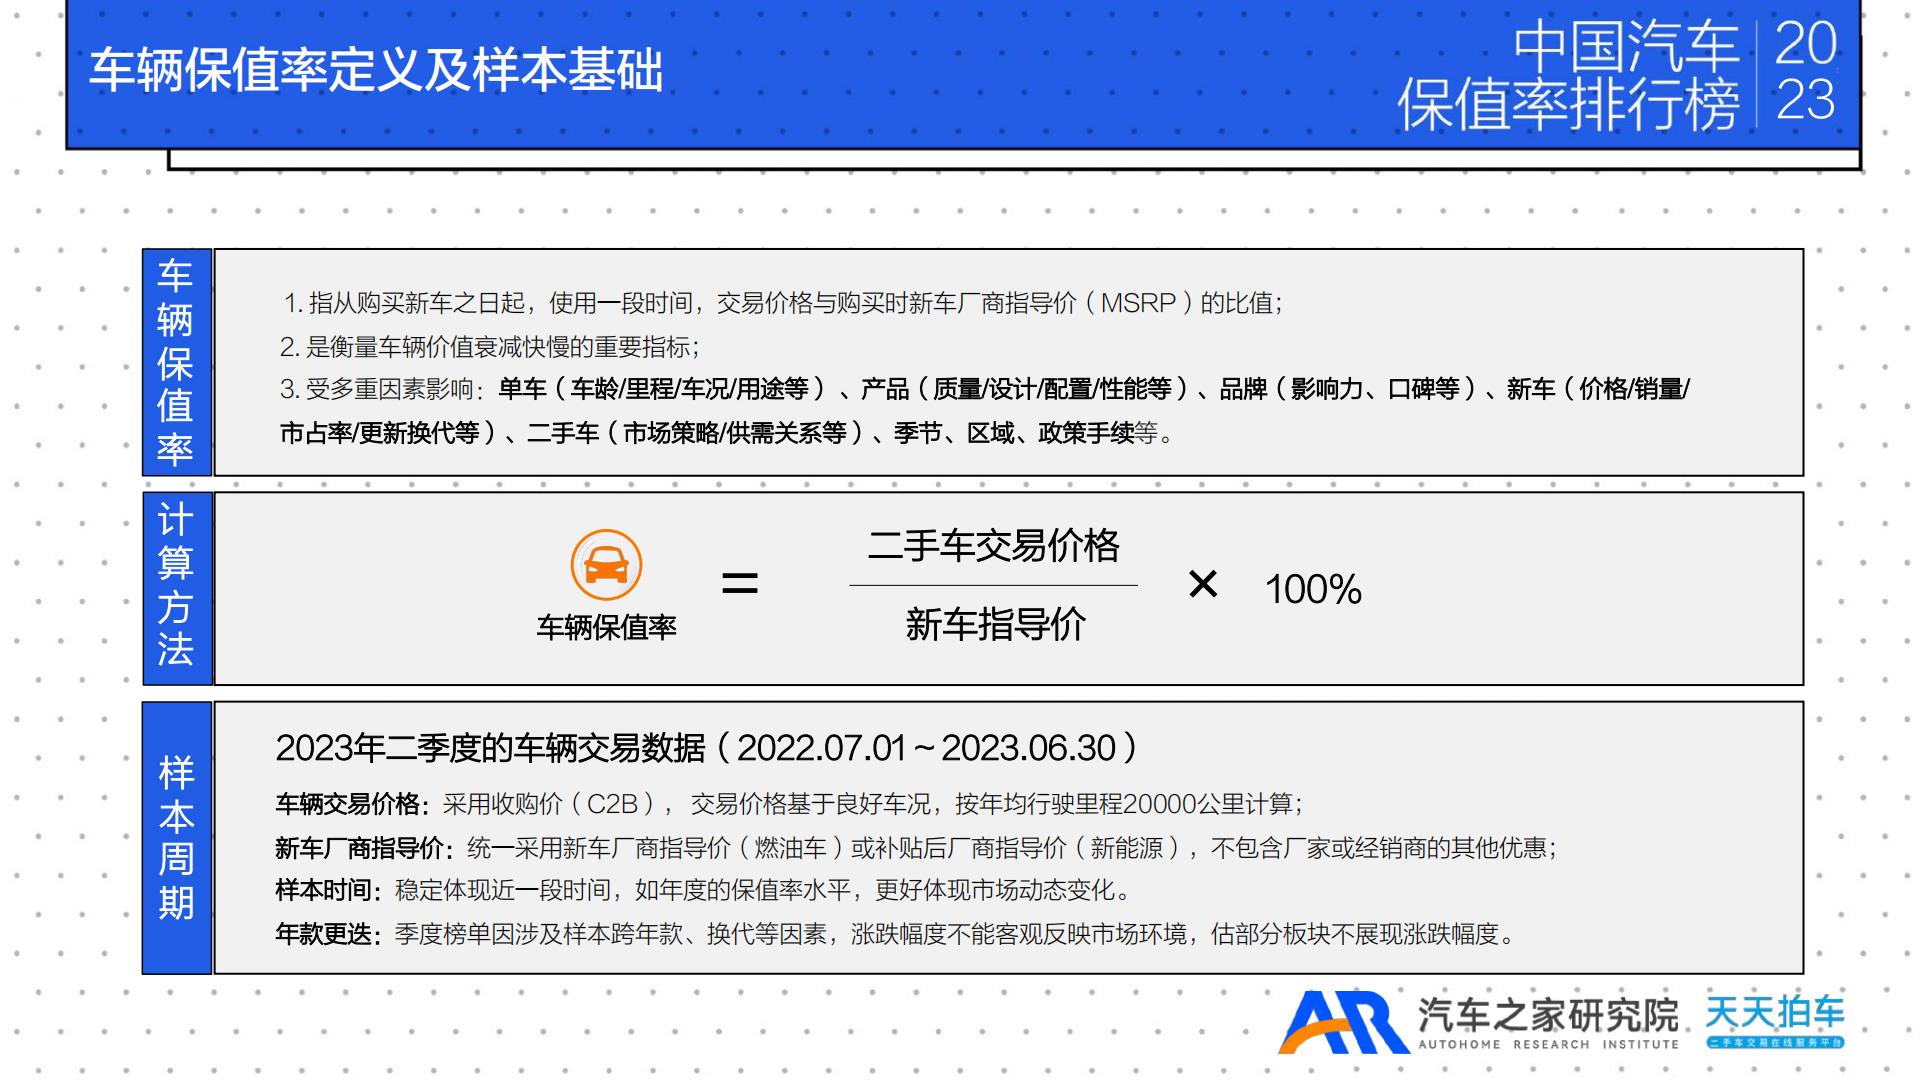Viewport: 1920px width, 1080px height.
Task: Click AUTOHOME RESEARCH INSTITUTE English caption
Action: point(1548,1045)
